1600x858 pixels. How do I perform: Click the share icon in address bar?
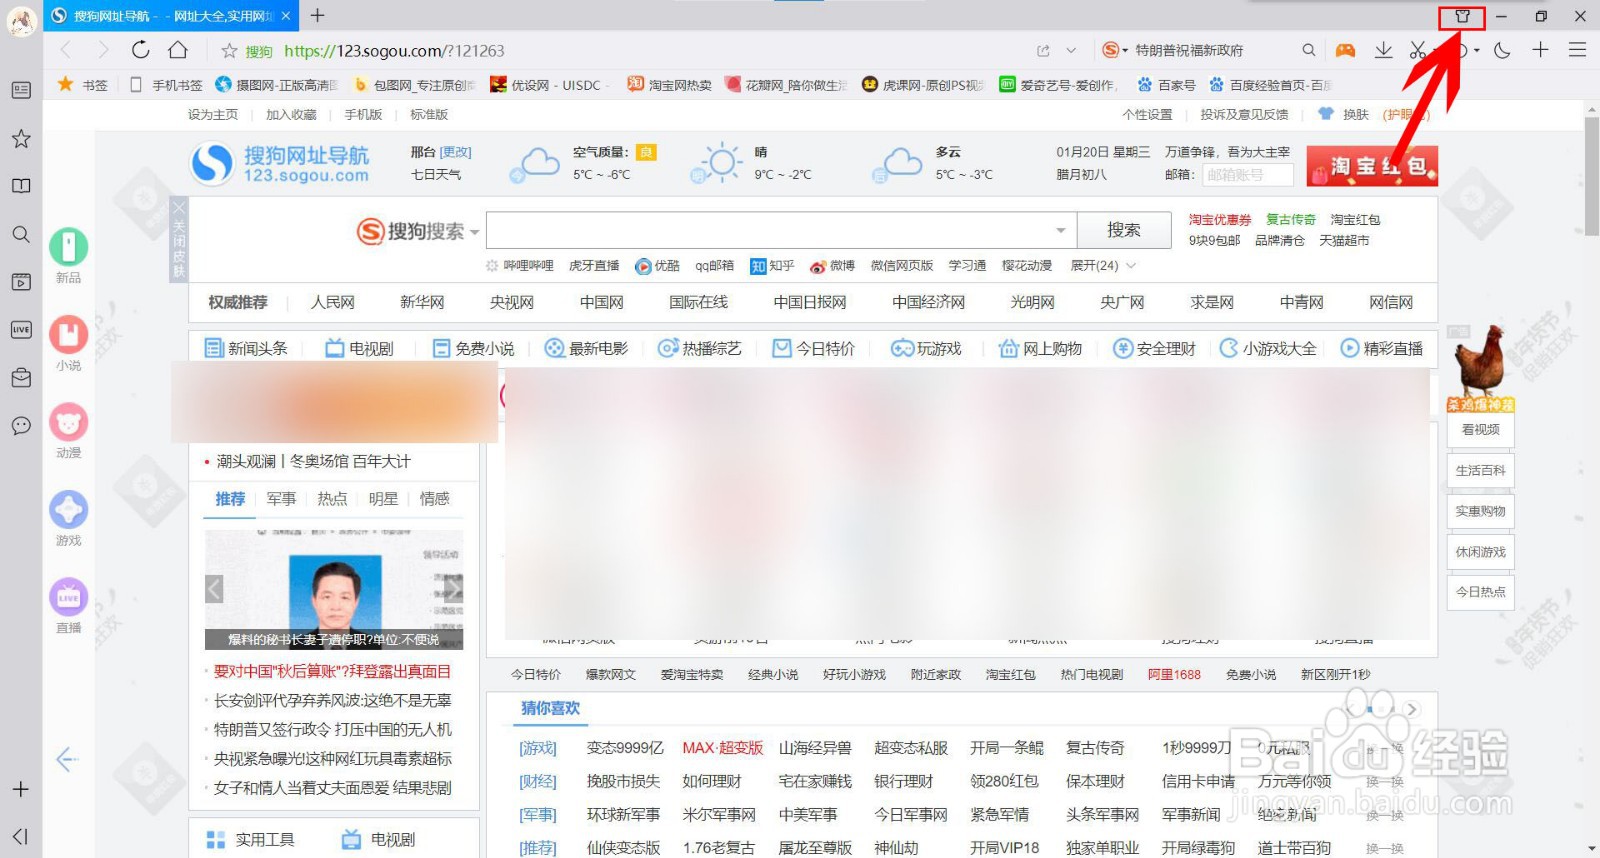coord(1043,51)
